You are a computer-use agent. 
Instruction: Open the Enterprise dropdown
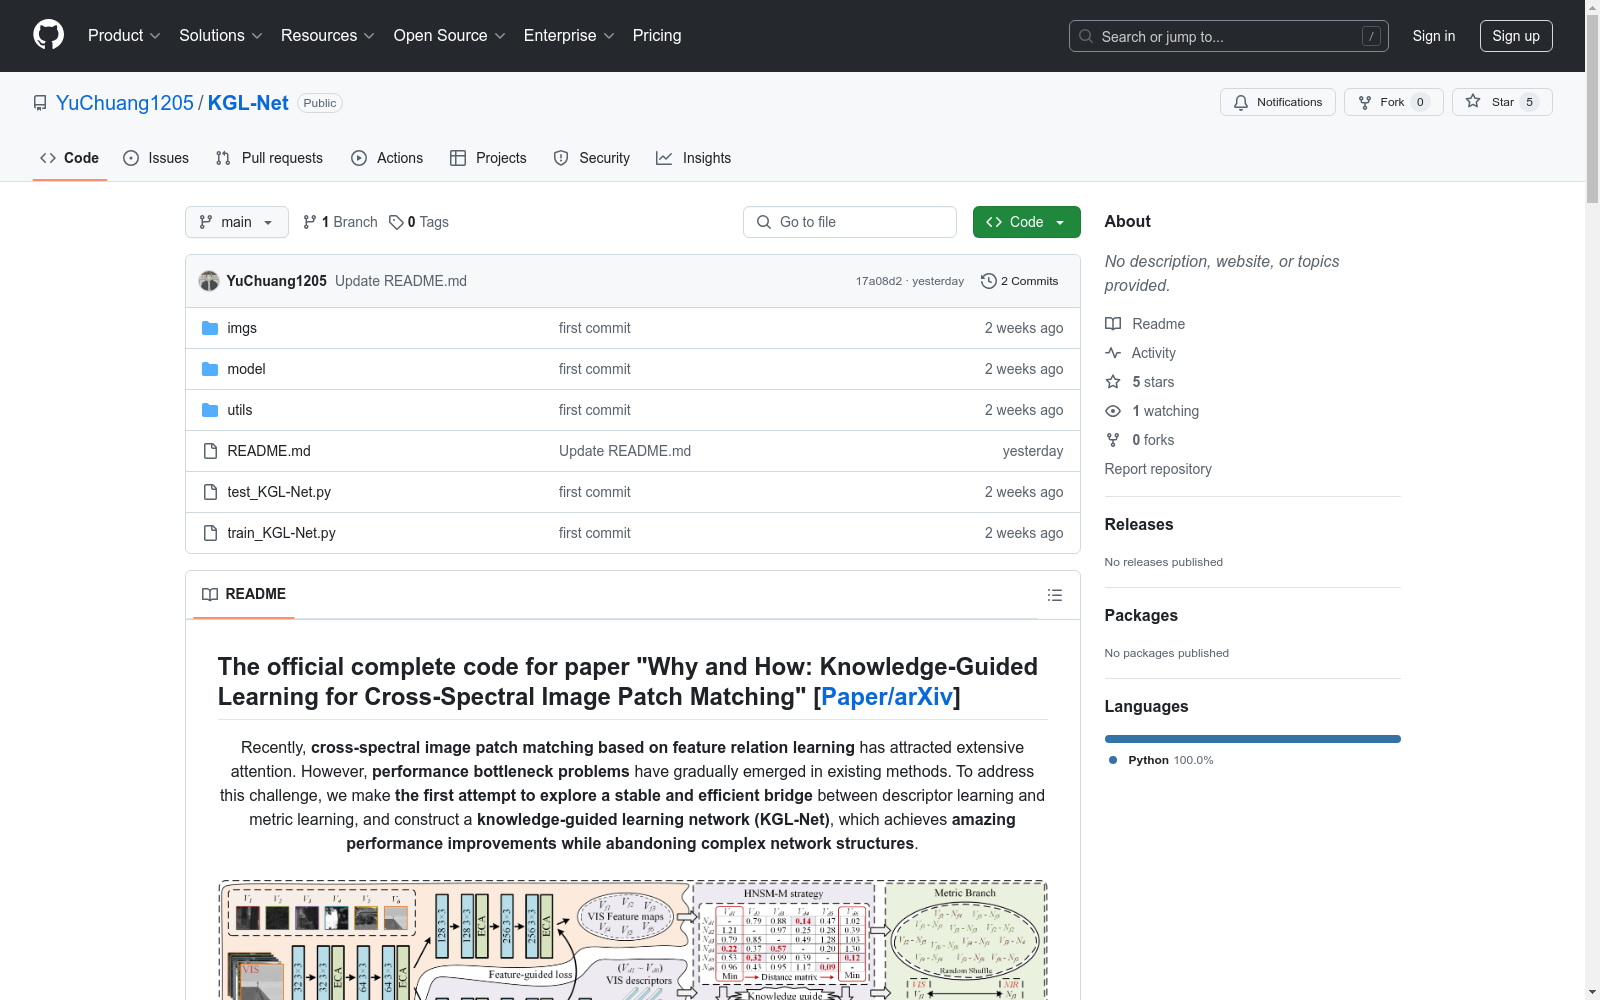tap(569, 36)
